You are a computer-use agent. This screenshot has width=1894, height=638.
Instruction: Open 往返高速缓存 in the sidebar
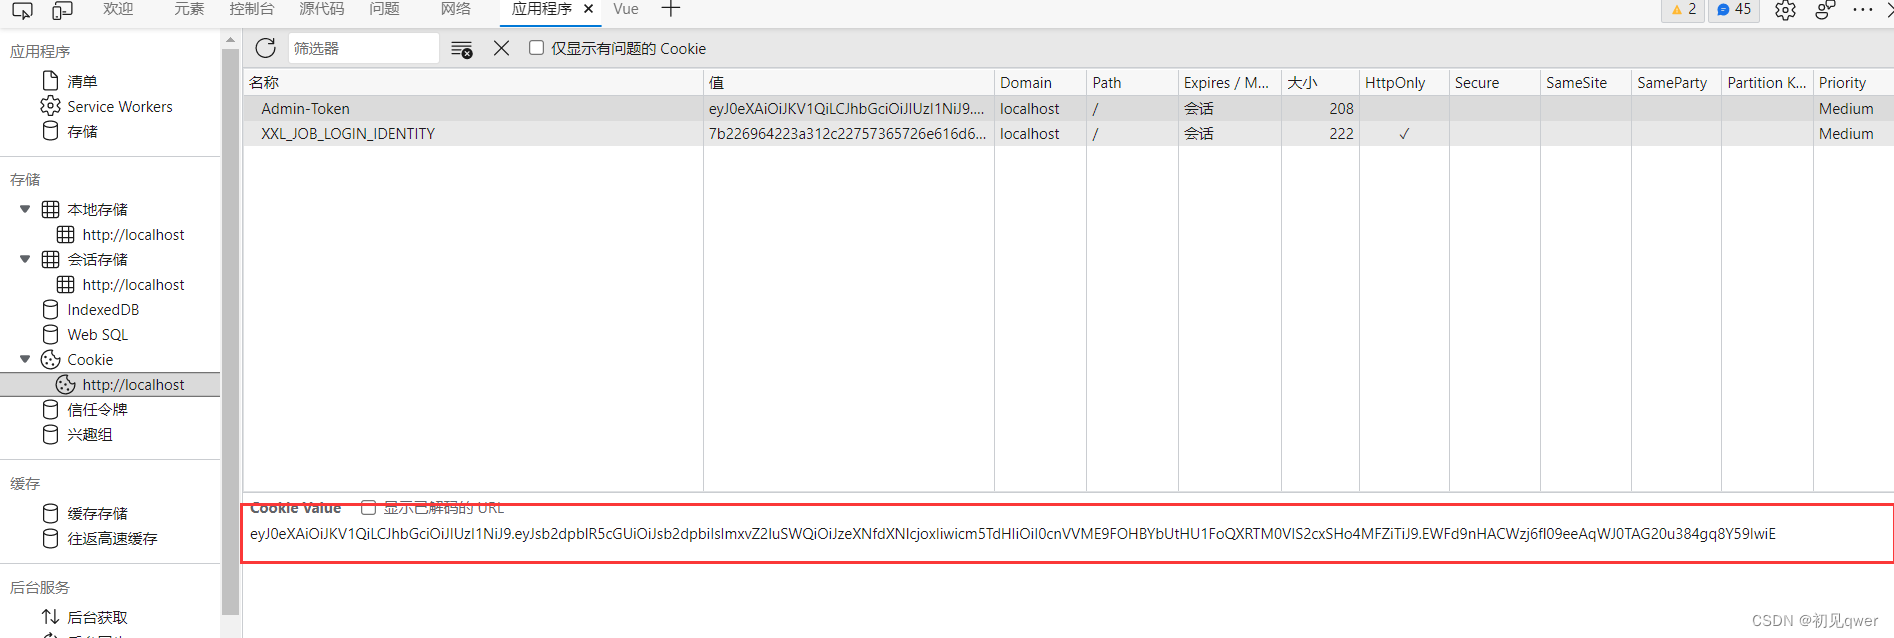pos(112,538)
